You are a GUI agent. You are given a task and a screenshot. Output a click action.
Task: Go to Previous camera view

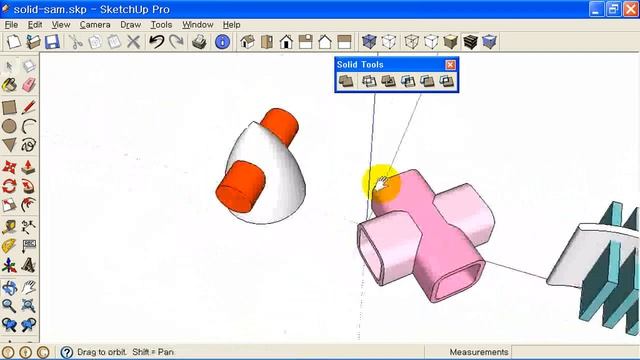pos(9,325)
